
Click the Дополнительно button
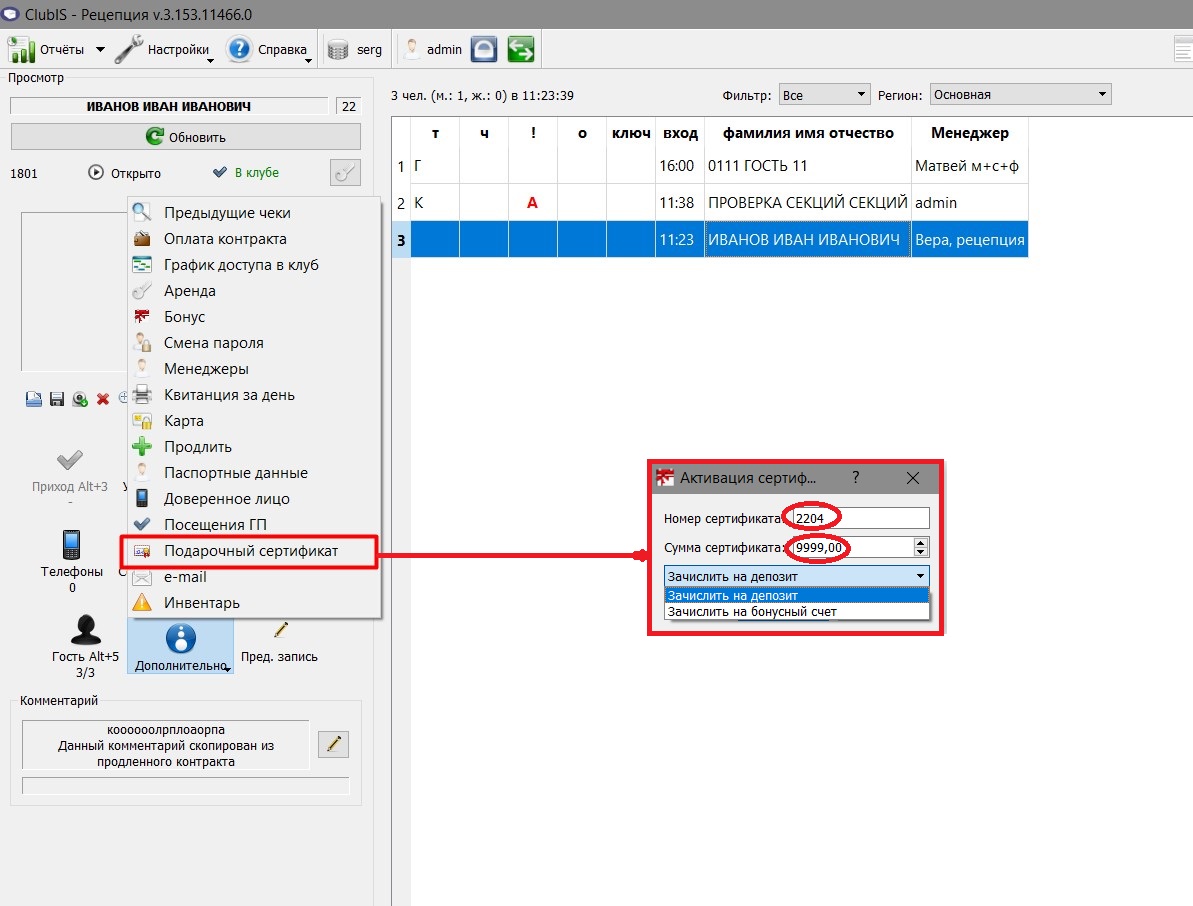(x=181, y=646)
